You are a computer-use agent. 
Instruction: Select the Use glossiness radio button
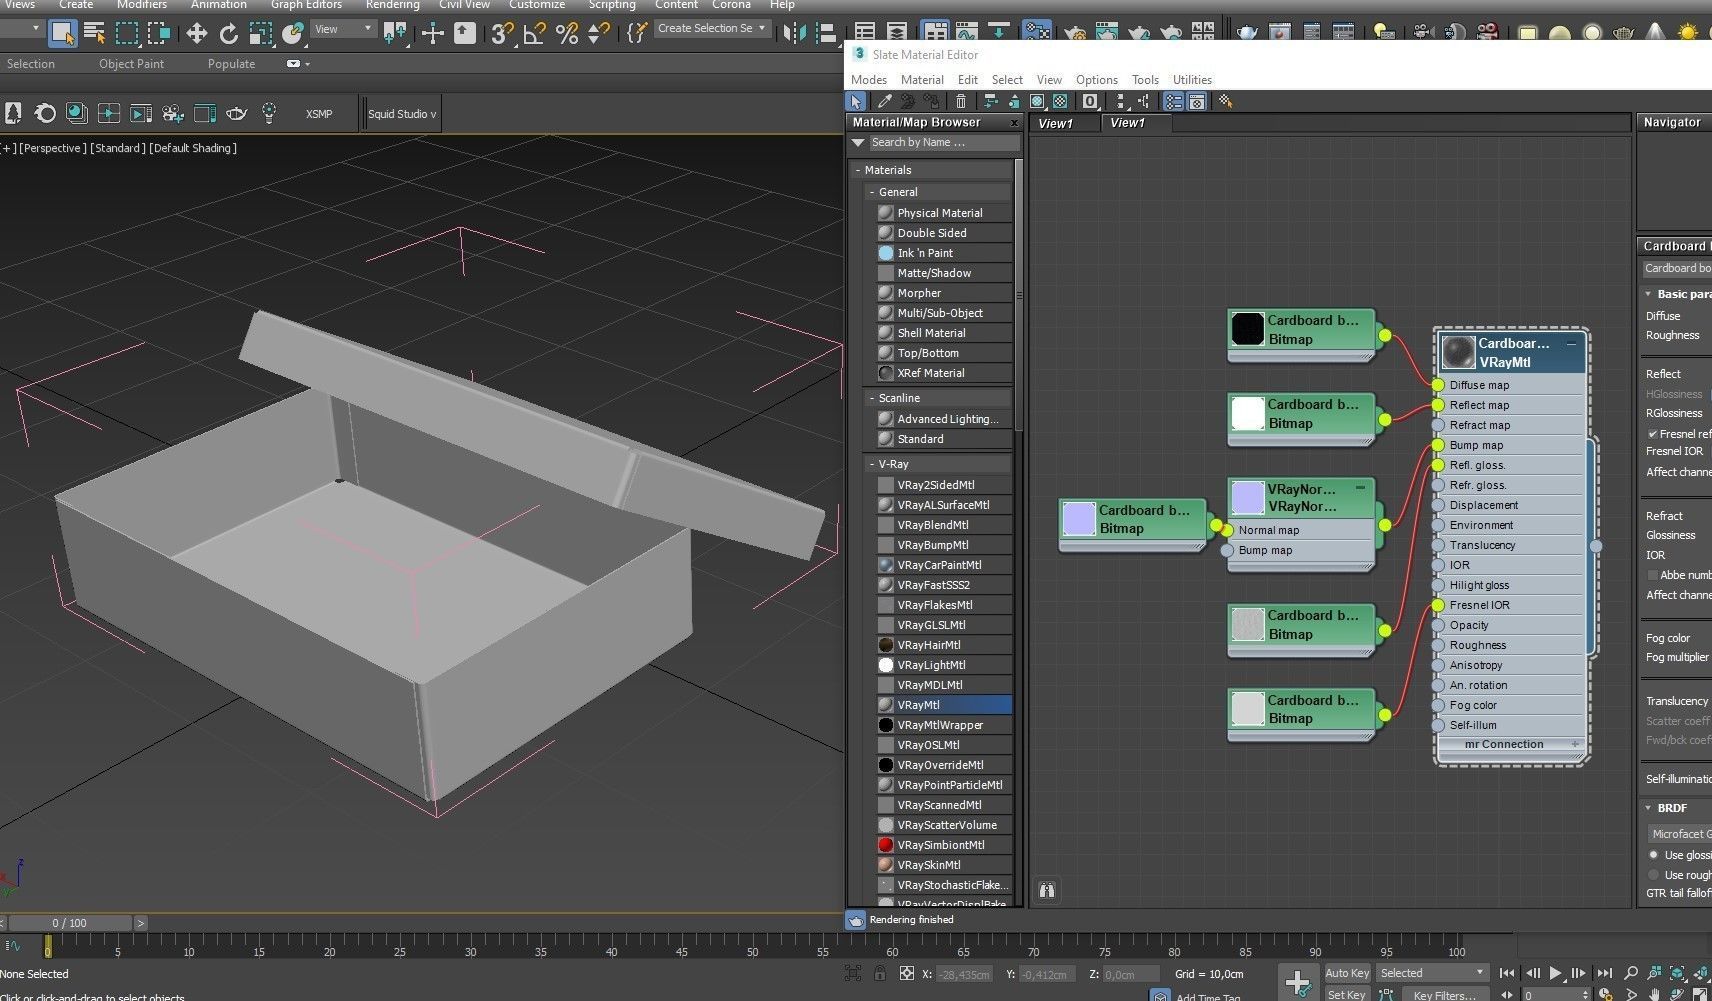1653,855
